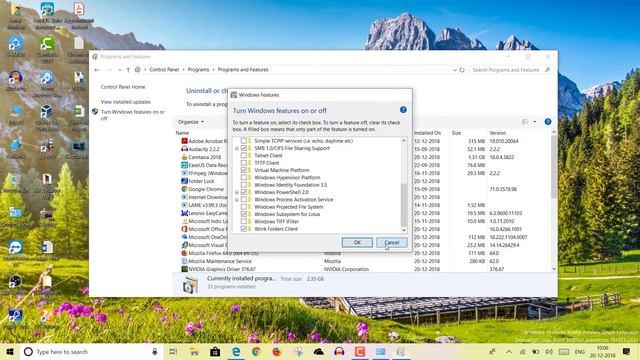
Task: Click the ENG language indicator in tray
Action: pyautogui.click(x=580, y=351)
